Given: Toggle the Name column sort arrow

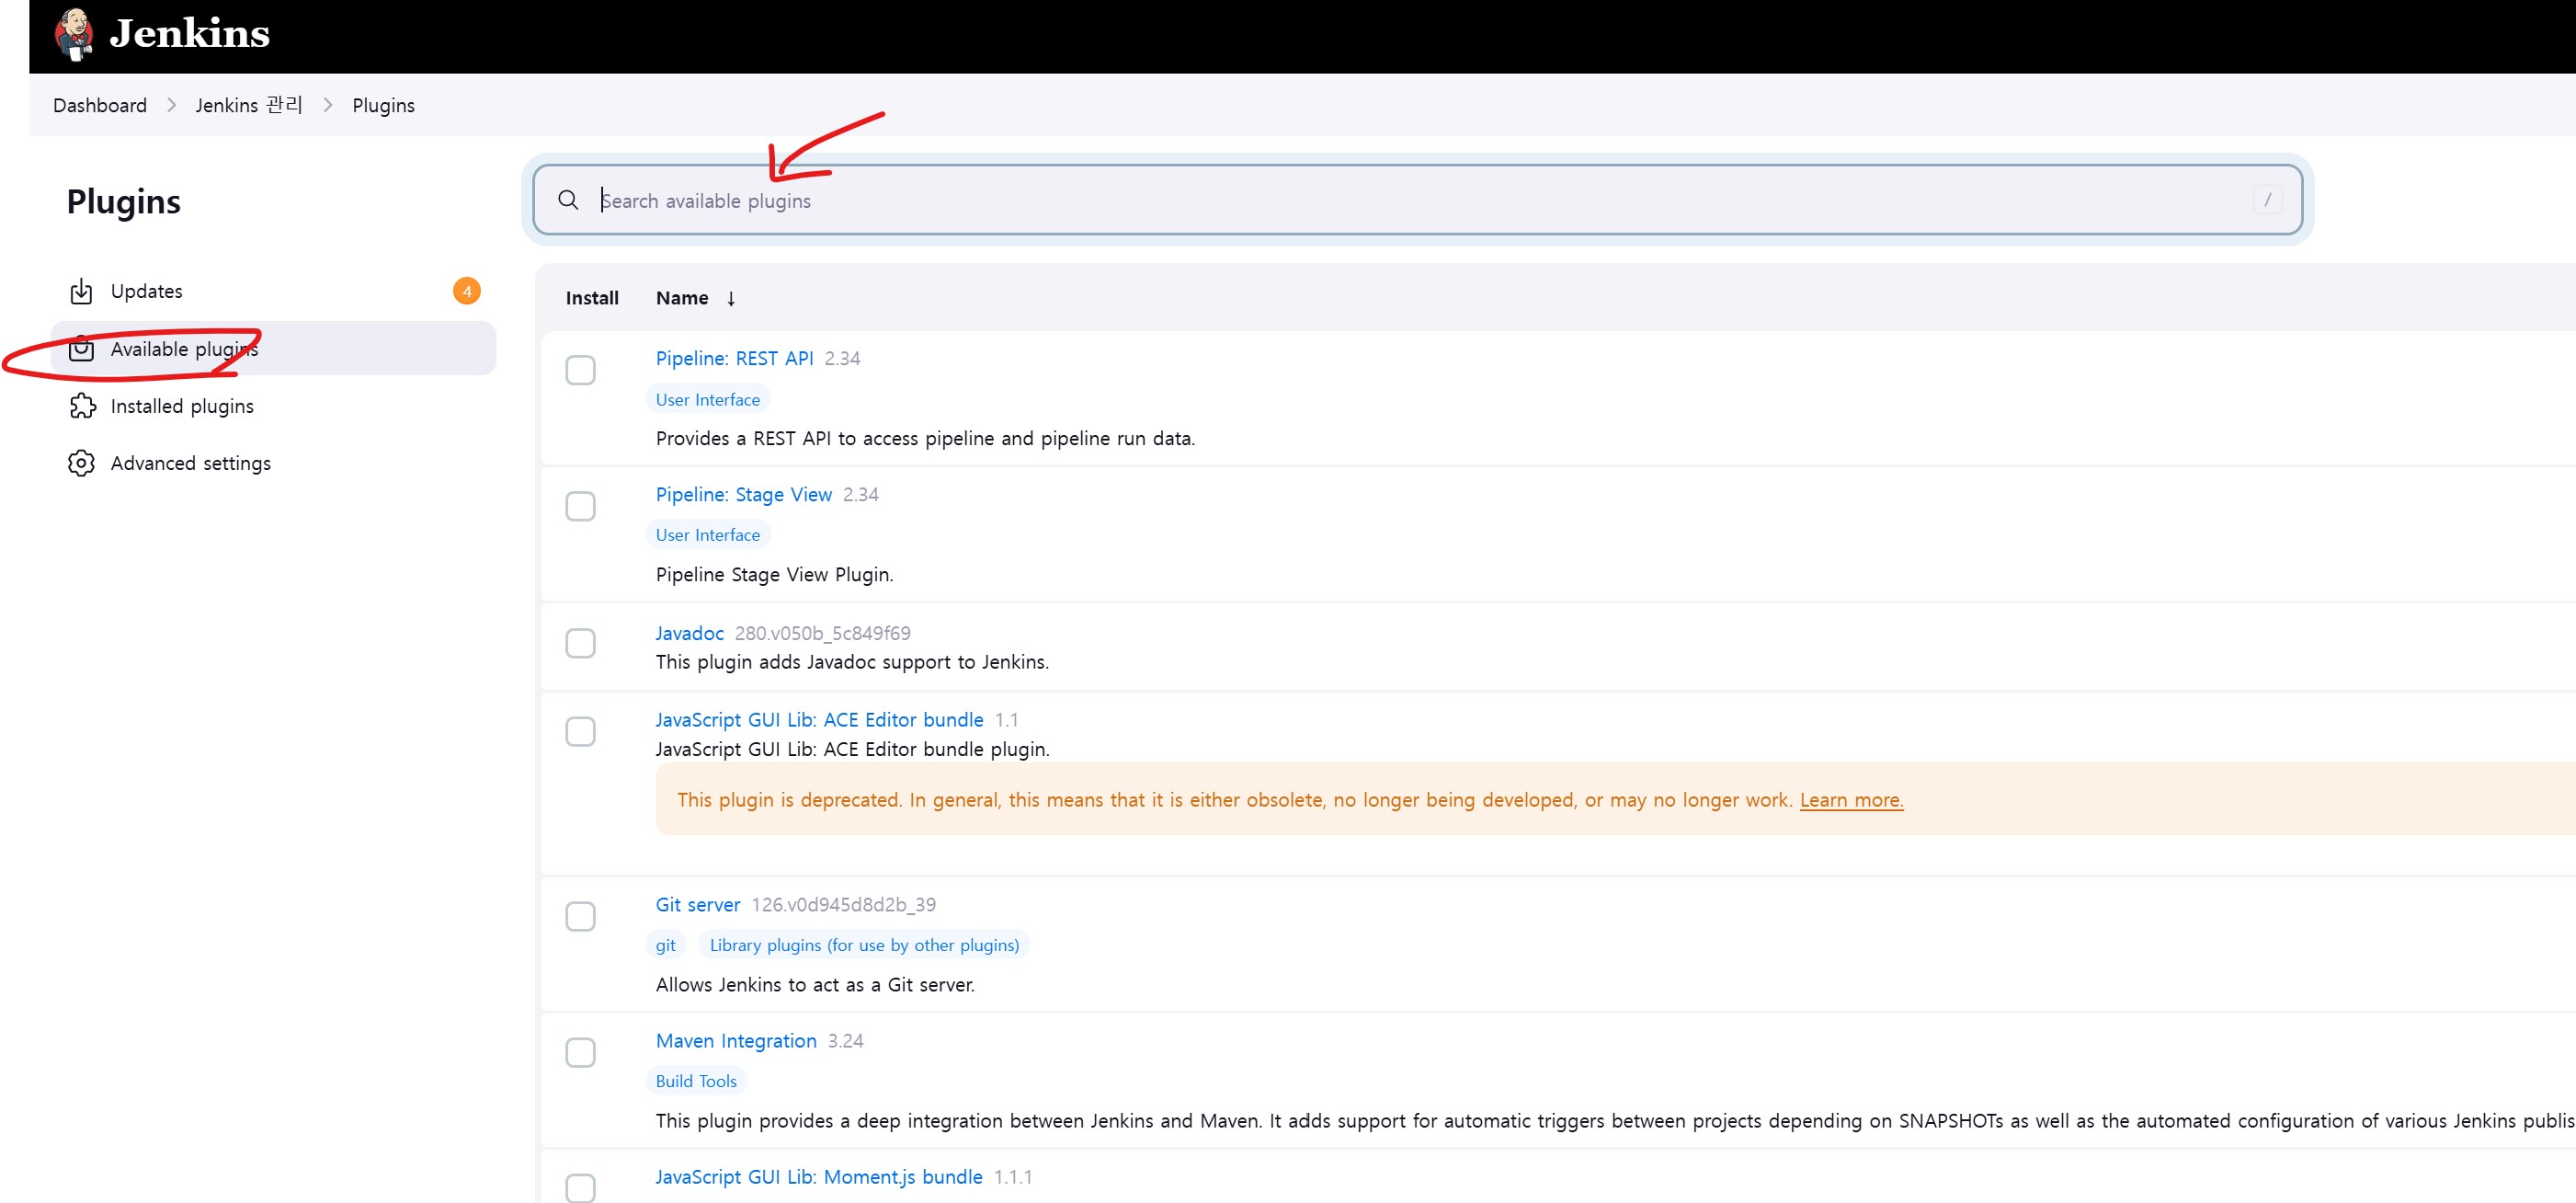Looking at the screenshot, I should (x=731, y=298).
